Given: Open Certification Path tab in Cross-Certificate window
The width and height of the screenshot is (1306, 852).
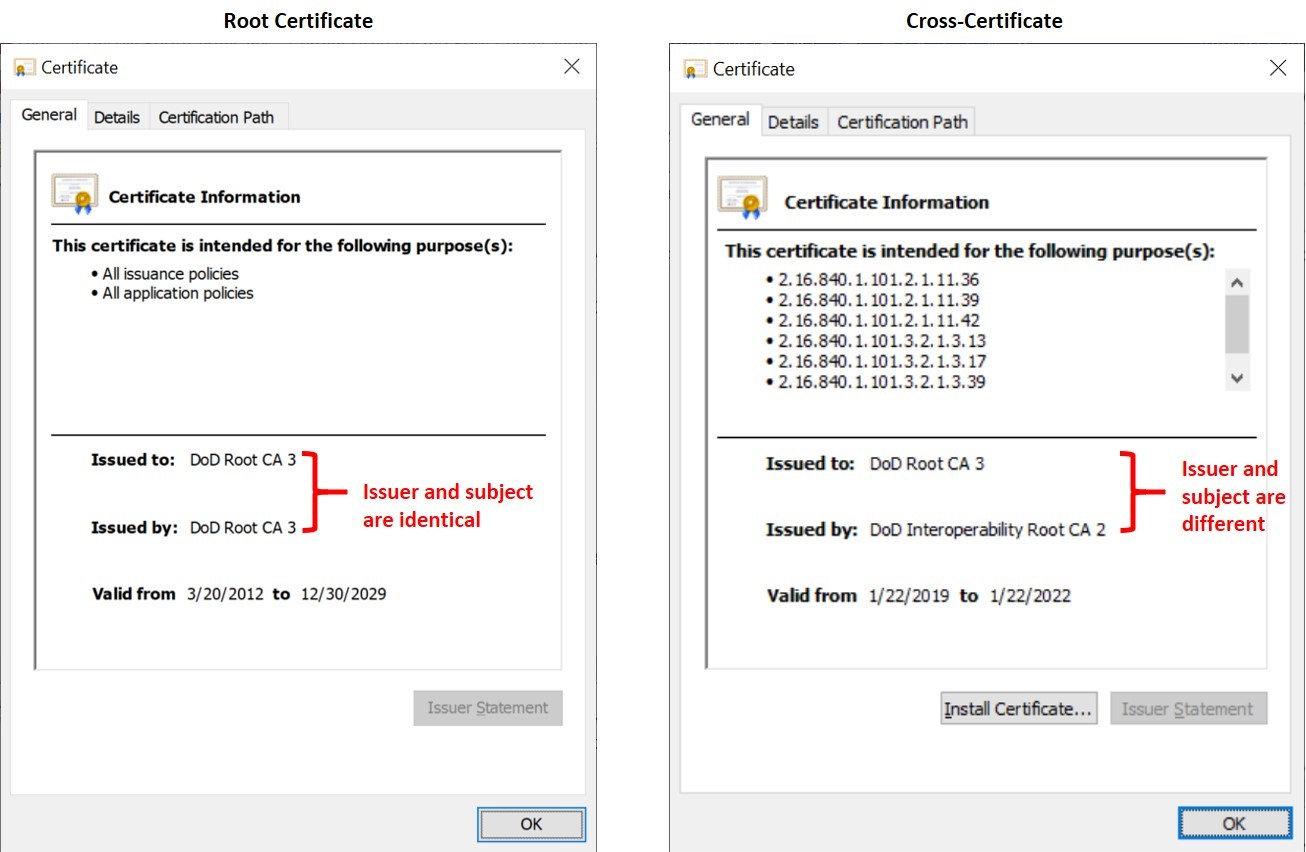Looking at the screenshot, I should coord(902,122).
